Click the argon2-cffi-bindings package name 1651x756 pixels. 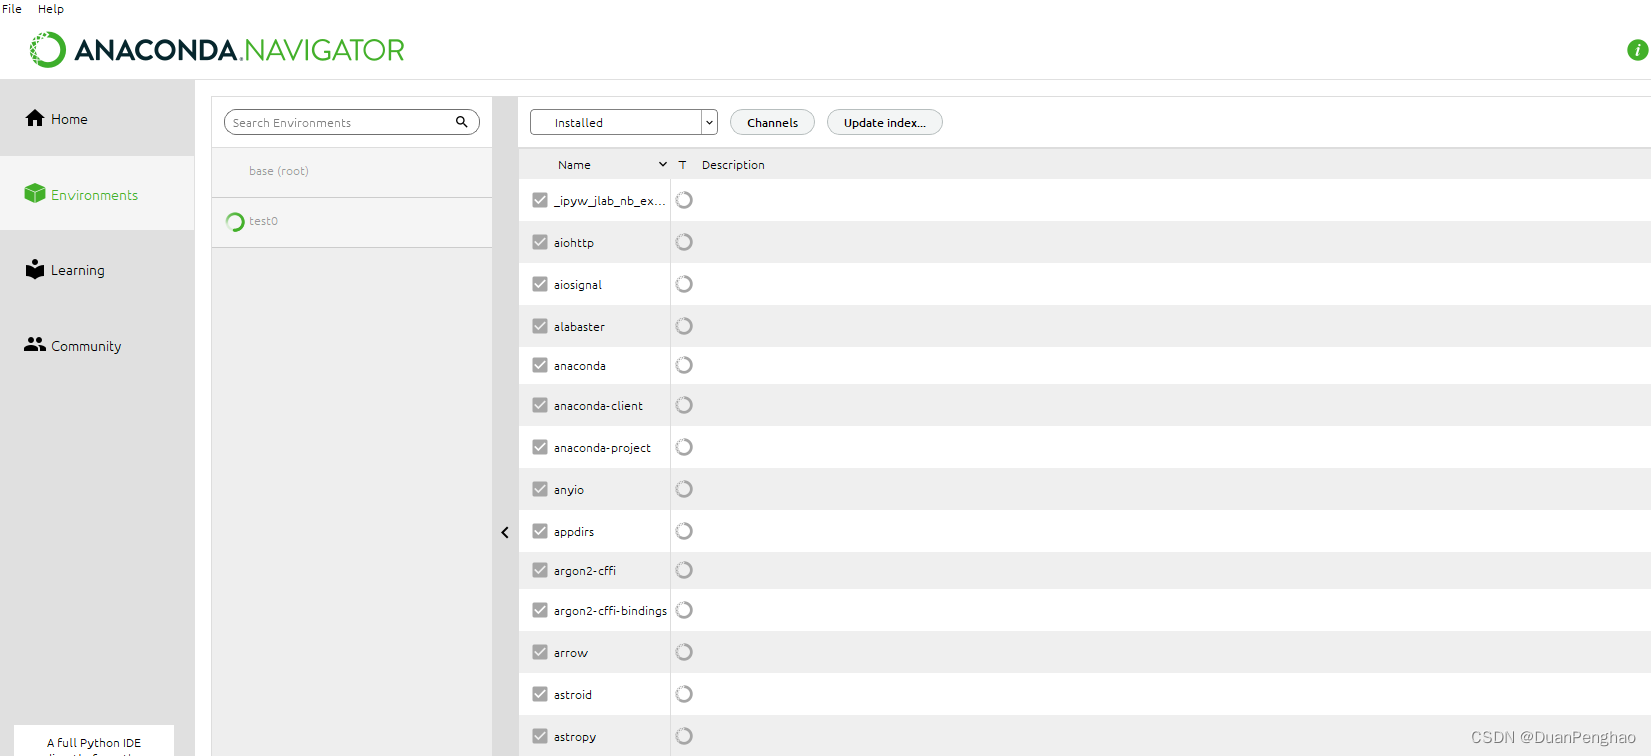pos(610,611)
